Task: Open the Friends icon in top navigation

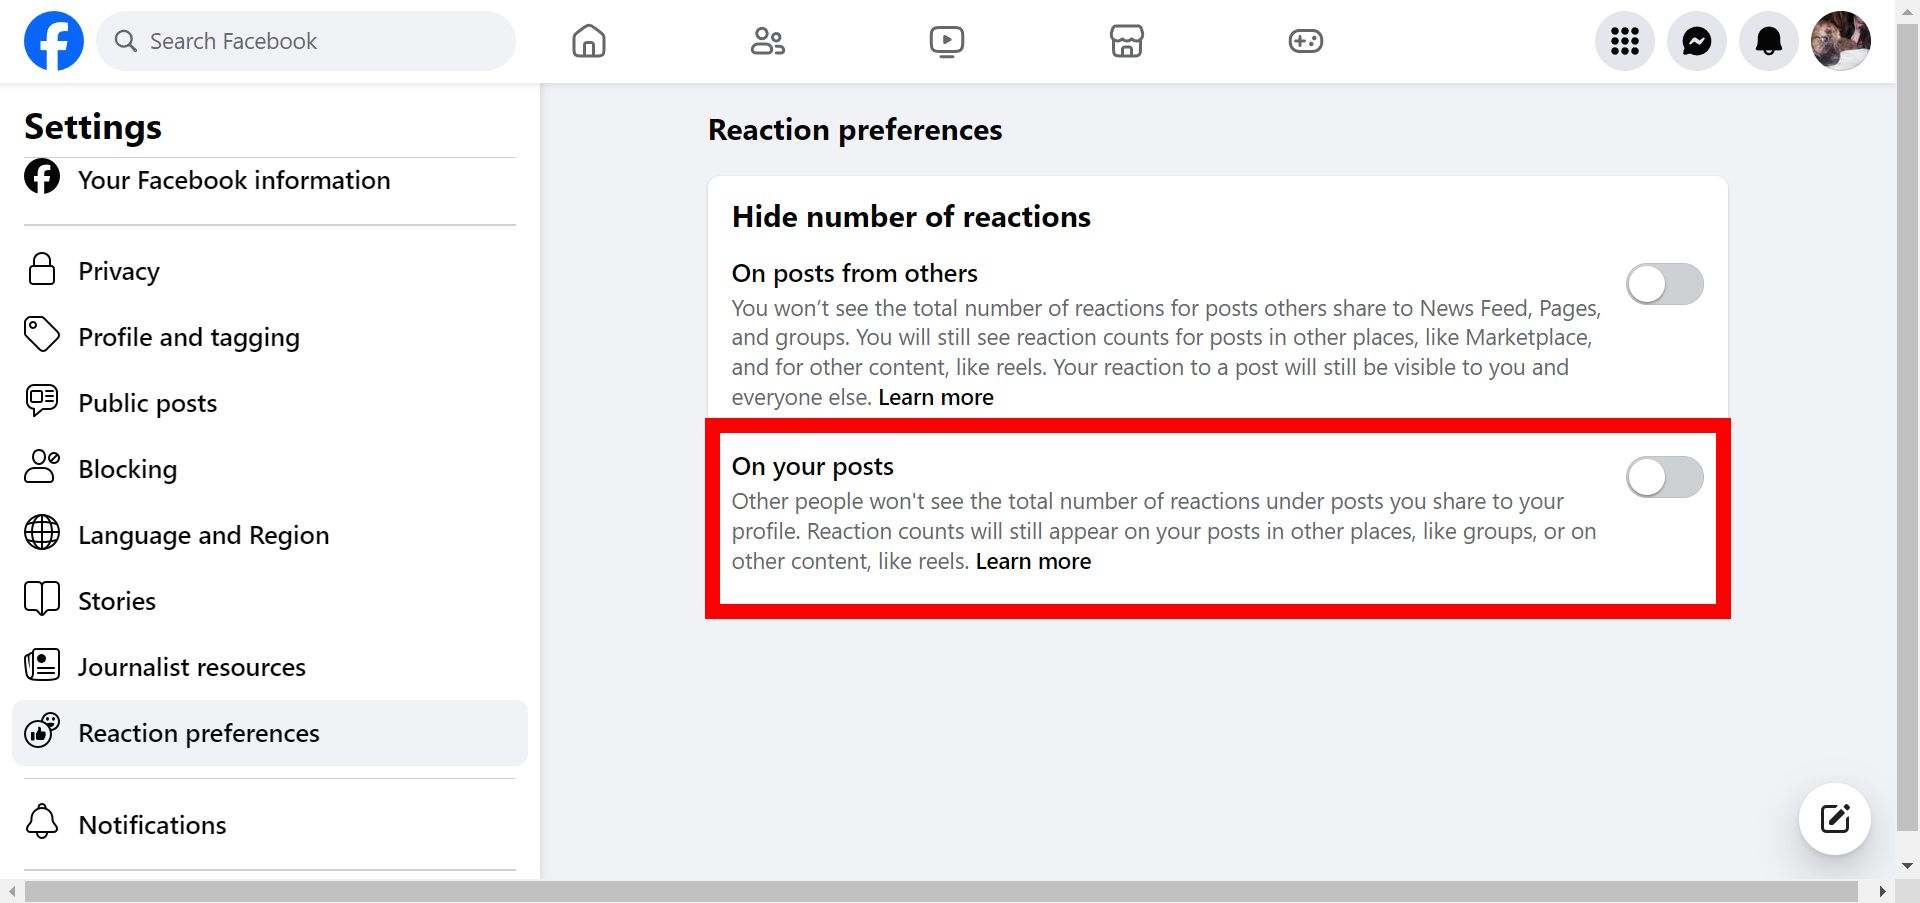Action: pos(767,41)
